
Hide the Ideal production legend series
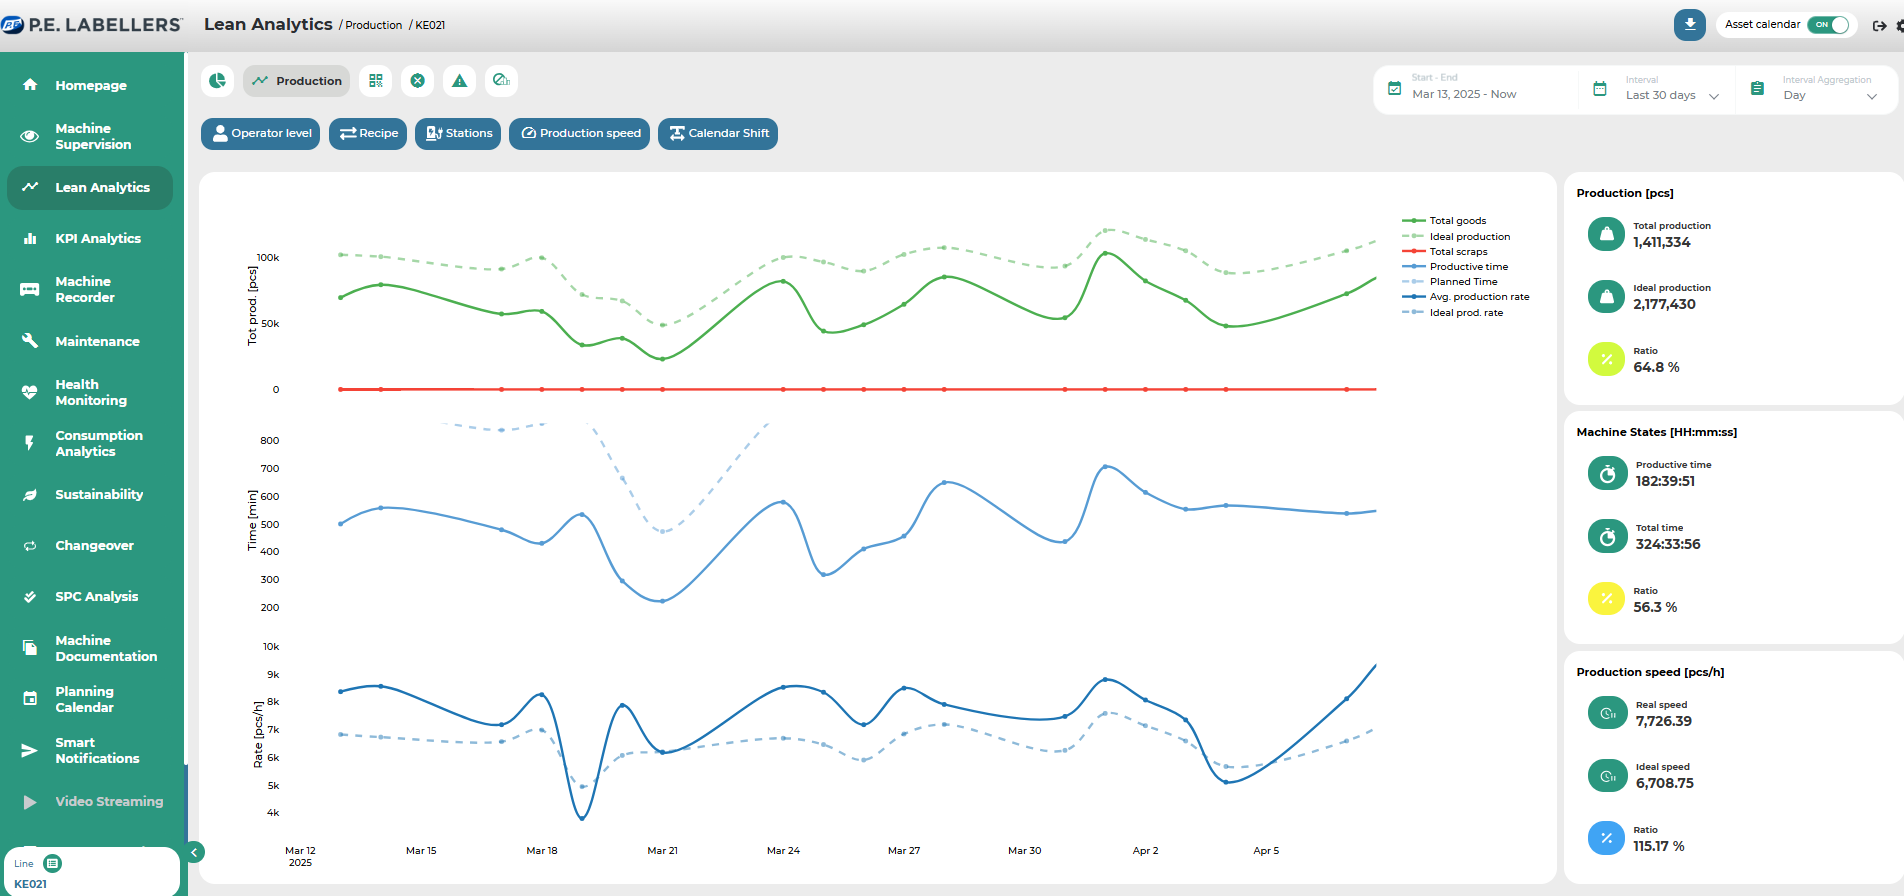click(x=1469, y=237)
